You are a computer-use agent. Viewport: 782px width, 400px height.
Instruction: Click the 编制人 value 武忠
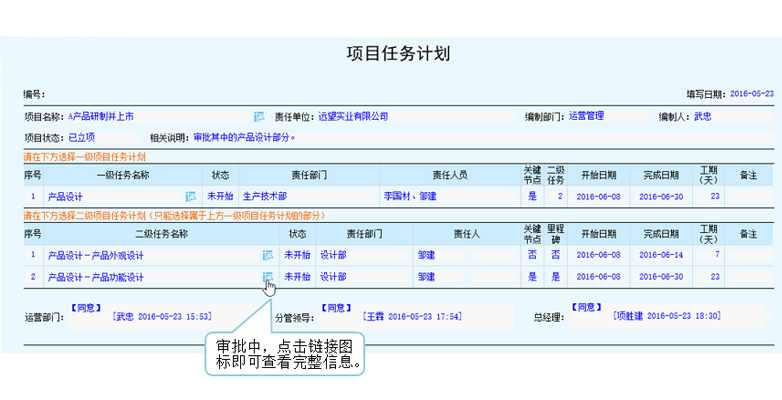(x=702, y=117)
